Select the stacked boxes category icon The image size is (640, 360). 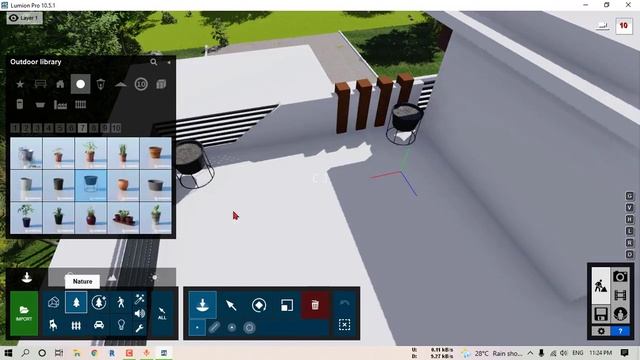(x=161, y=84)
